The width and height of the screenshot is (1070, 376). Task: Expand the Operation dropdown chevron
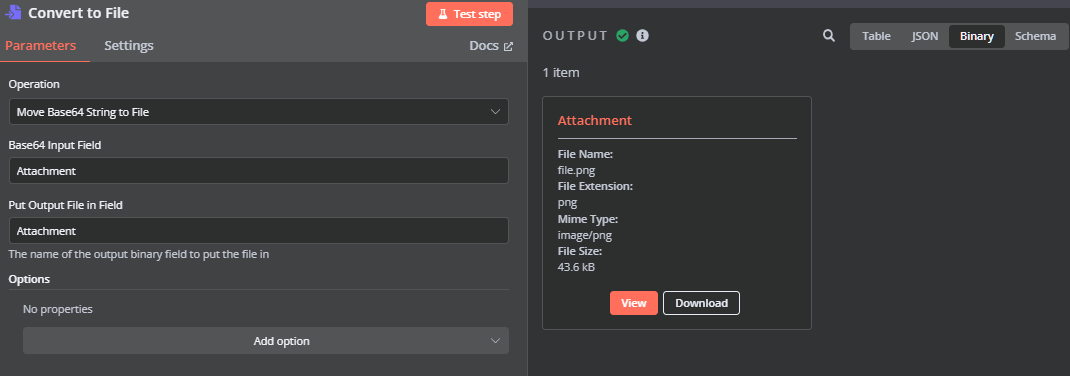click(x=495, y=112)
